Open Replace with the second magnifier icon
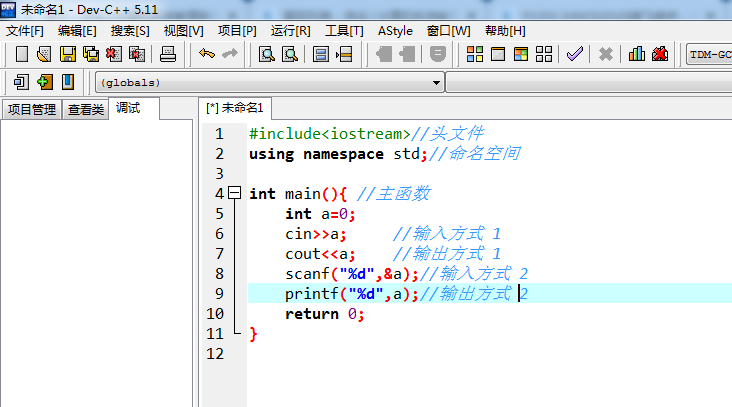This screenshot has height=407, width=732. (290, 54)
